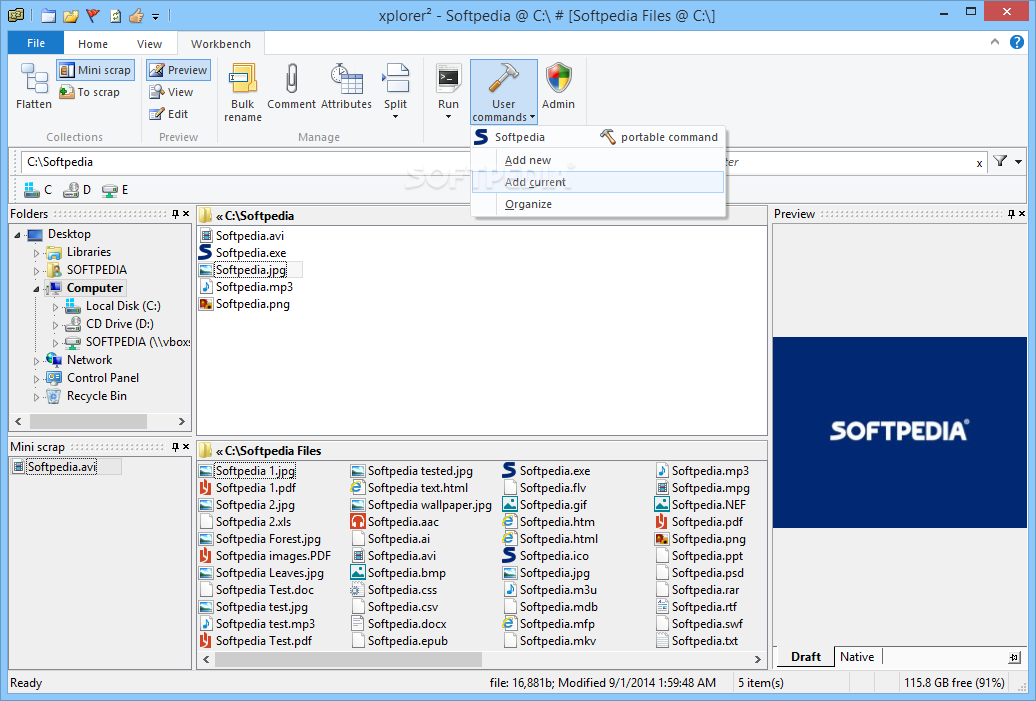Image resolution: width=1036 pixels, height=701 pixels.
Task: Click the Admin shield icon
Action: [x=558, y=78]
